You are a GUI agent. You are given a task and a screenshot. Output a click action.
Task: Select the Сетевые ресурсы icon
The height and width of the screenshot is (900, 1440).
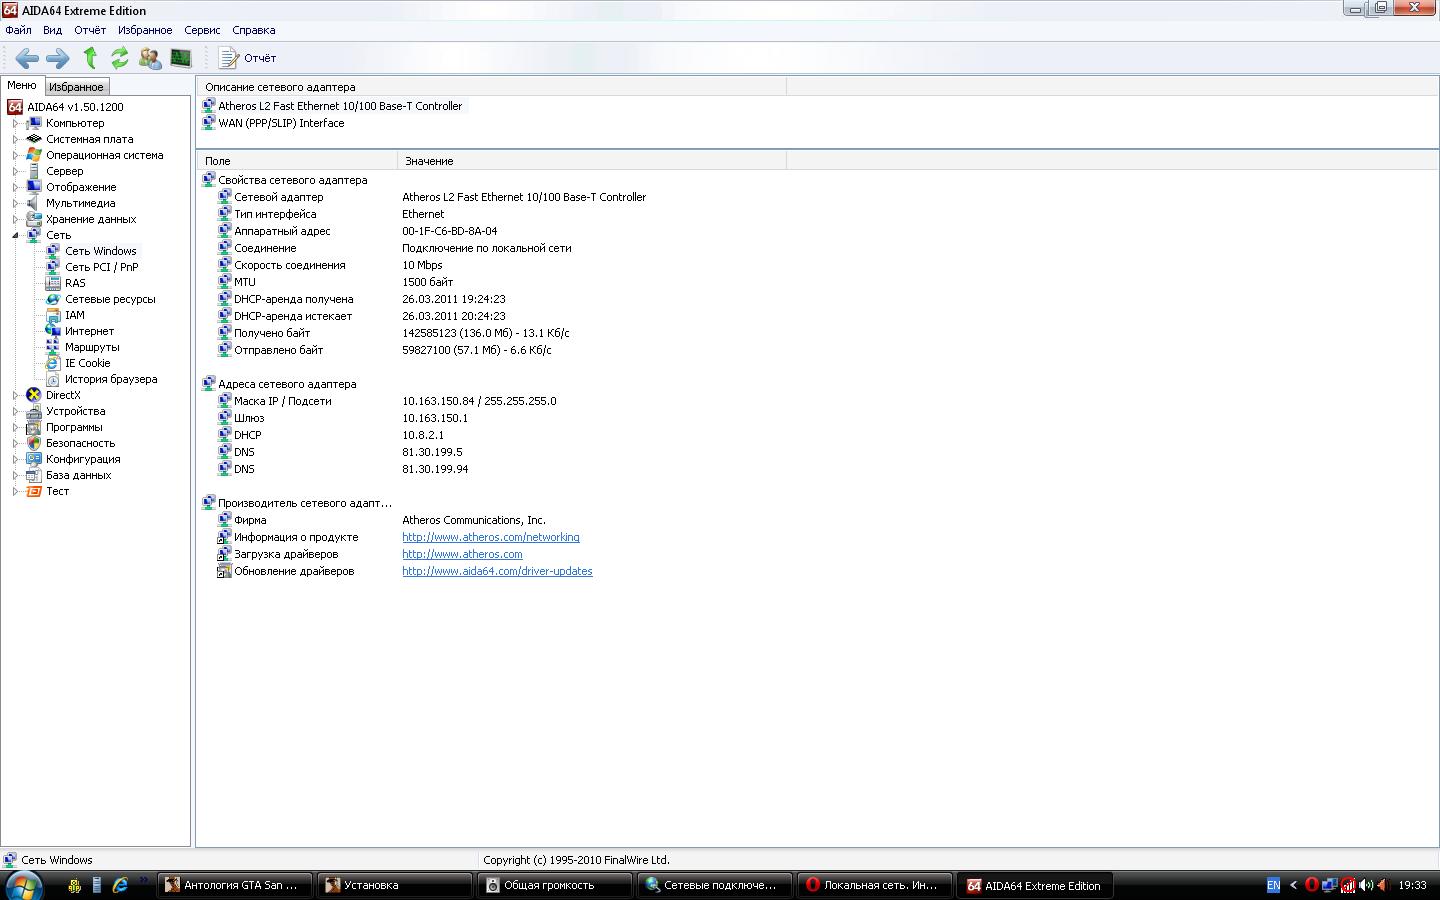(53, 299)
